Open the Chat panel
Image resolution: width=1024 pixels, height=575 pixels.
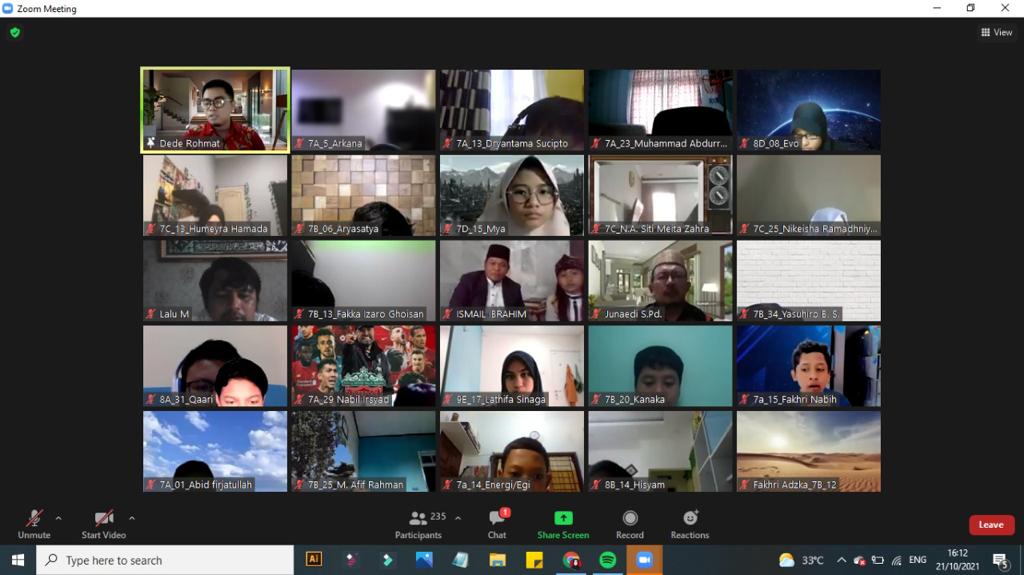pyautogui.click(x=497, y=524)
